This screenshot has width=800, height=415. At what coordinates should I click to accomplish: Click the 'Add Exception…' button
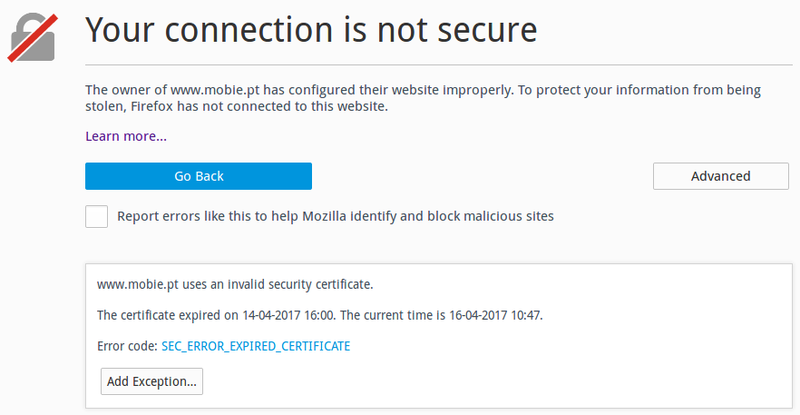[152, 381]
